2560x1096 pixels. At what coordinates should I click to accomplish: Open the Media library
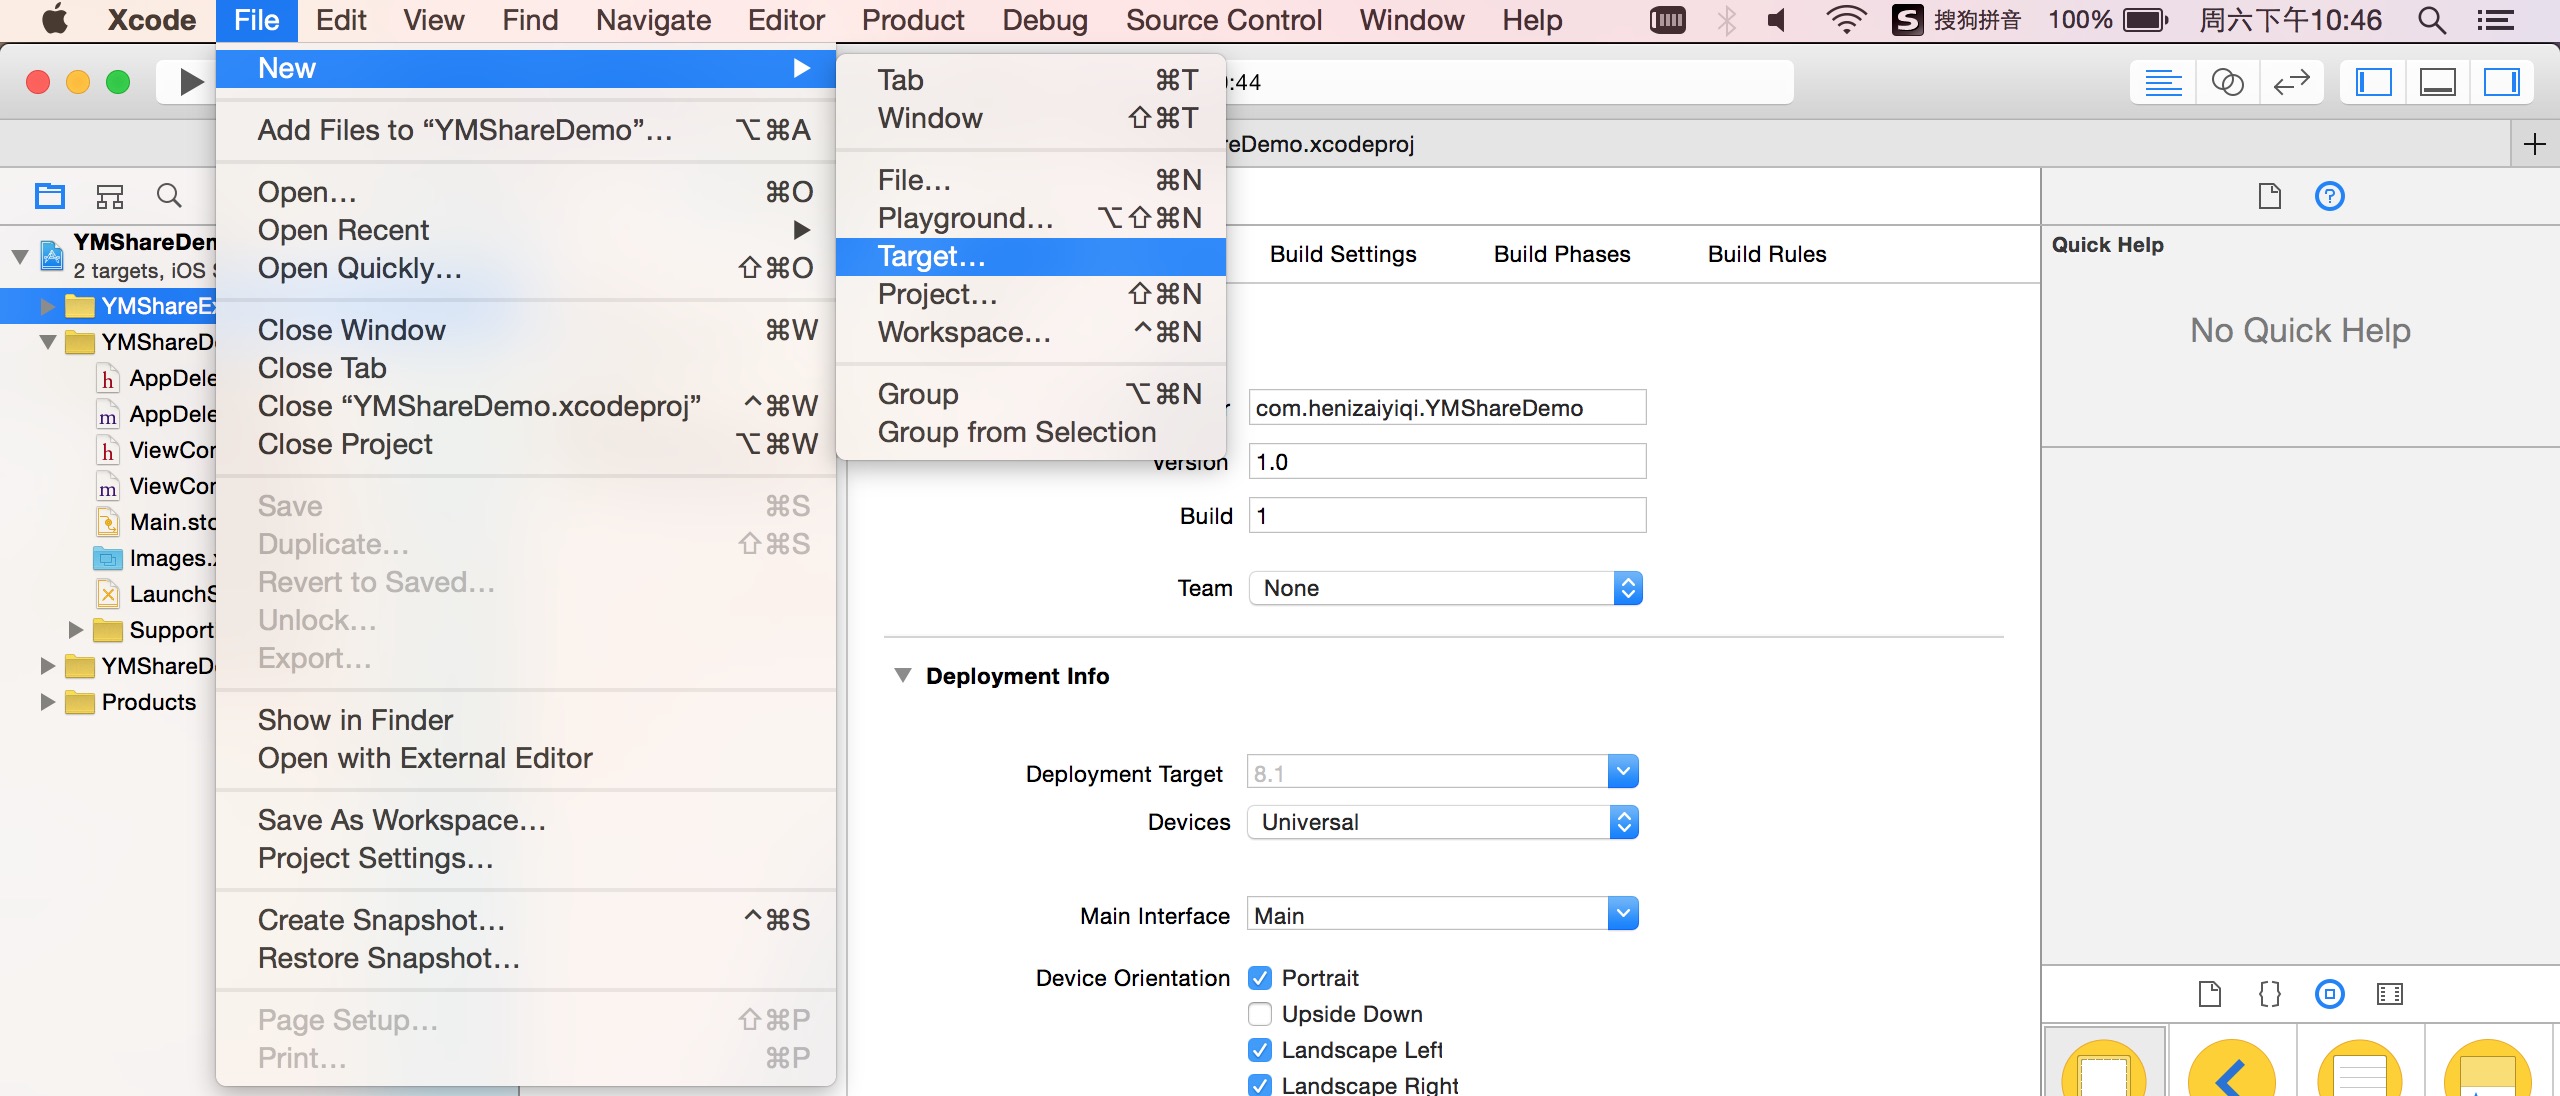[x=2390, y=994]
